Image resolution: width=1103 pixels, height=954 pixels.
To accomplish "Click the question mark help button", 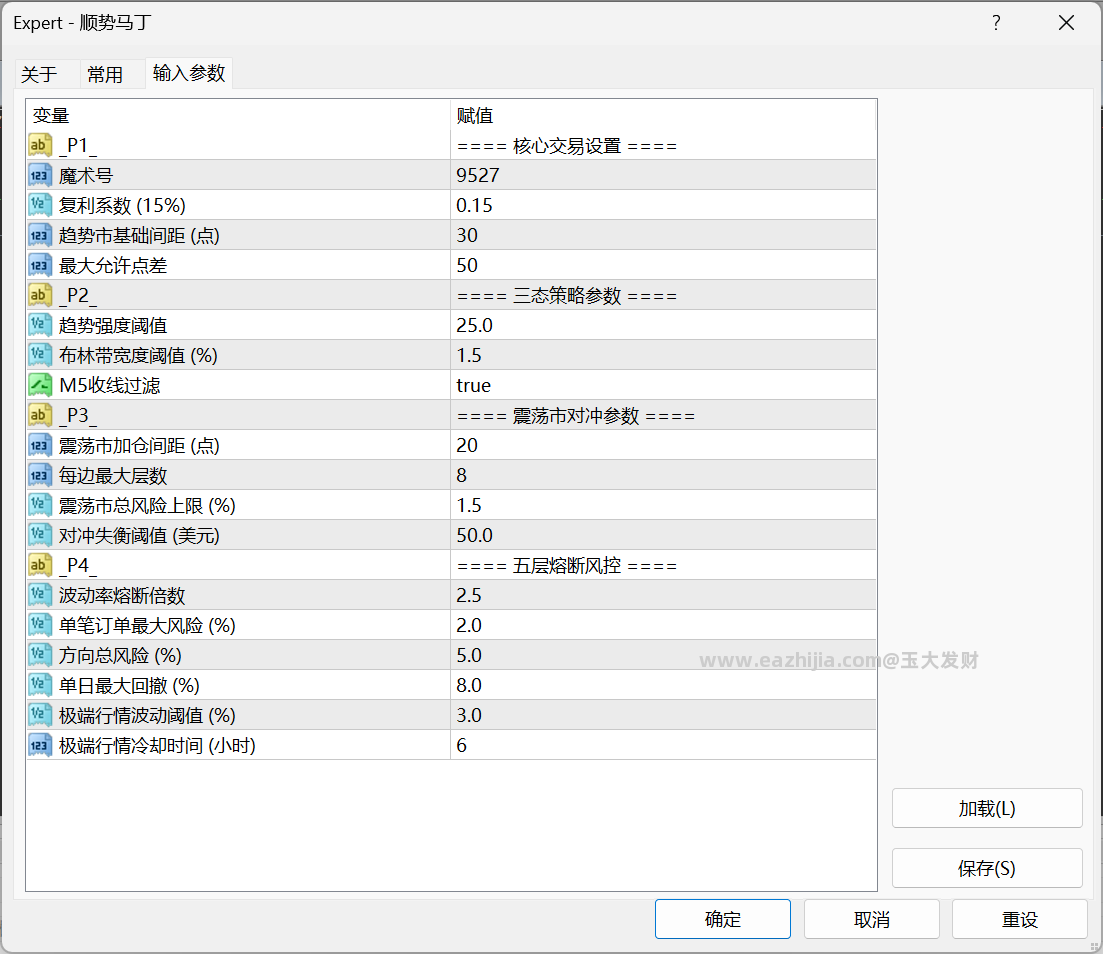I will (996, 23).
